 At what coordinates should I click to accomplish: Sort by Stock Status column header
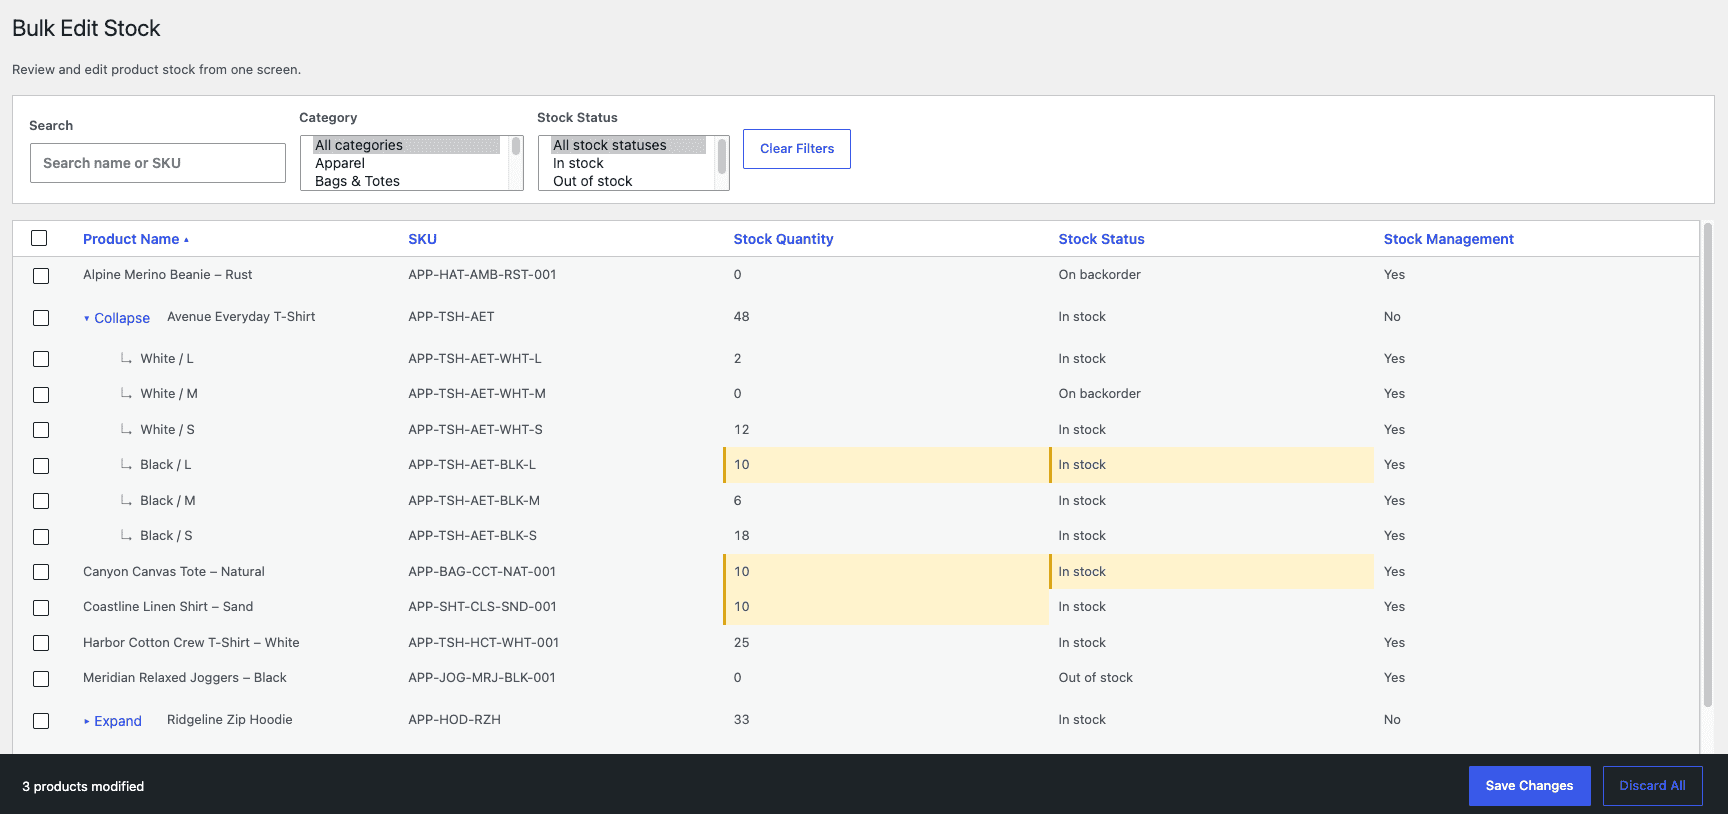click(1101, 239)
